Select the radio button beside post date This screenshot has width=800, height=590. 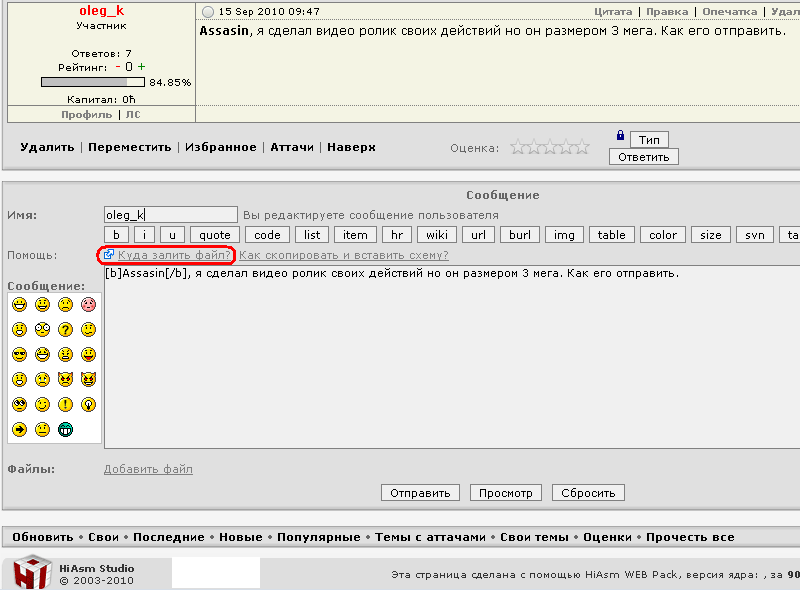[208, 12]
